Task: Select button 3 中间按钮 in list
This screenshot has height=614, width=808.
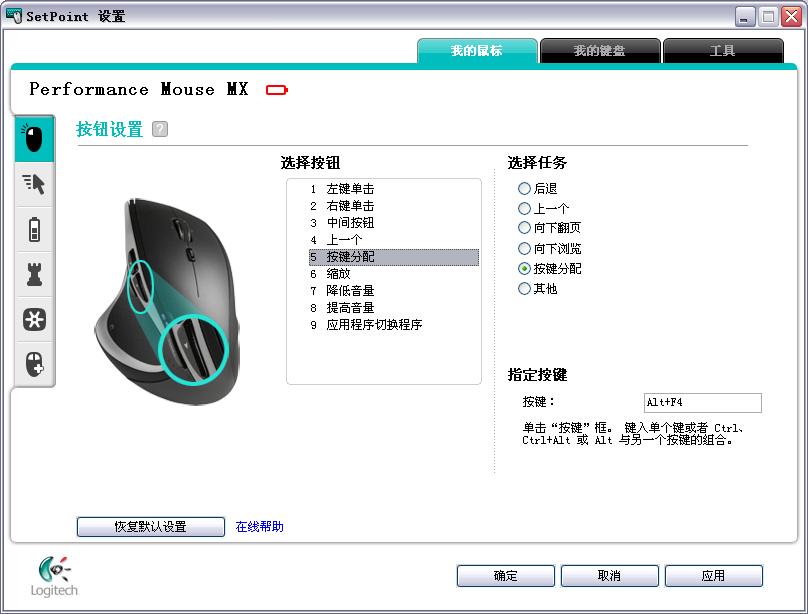Action: pyautogui.click(x=394, y=223)
